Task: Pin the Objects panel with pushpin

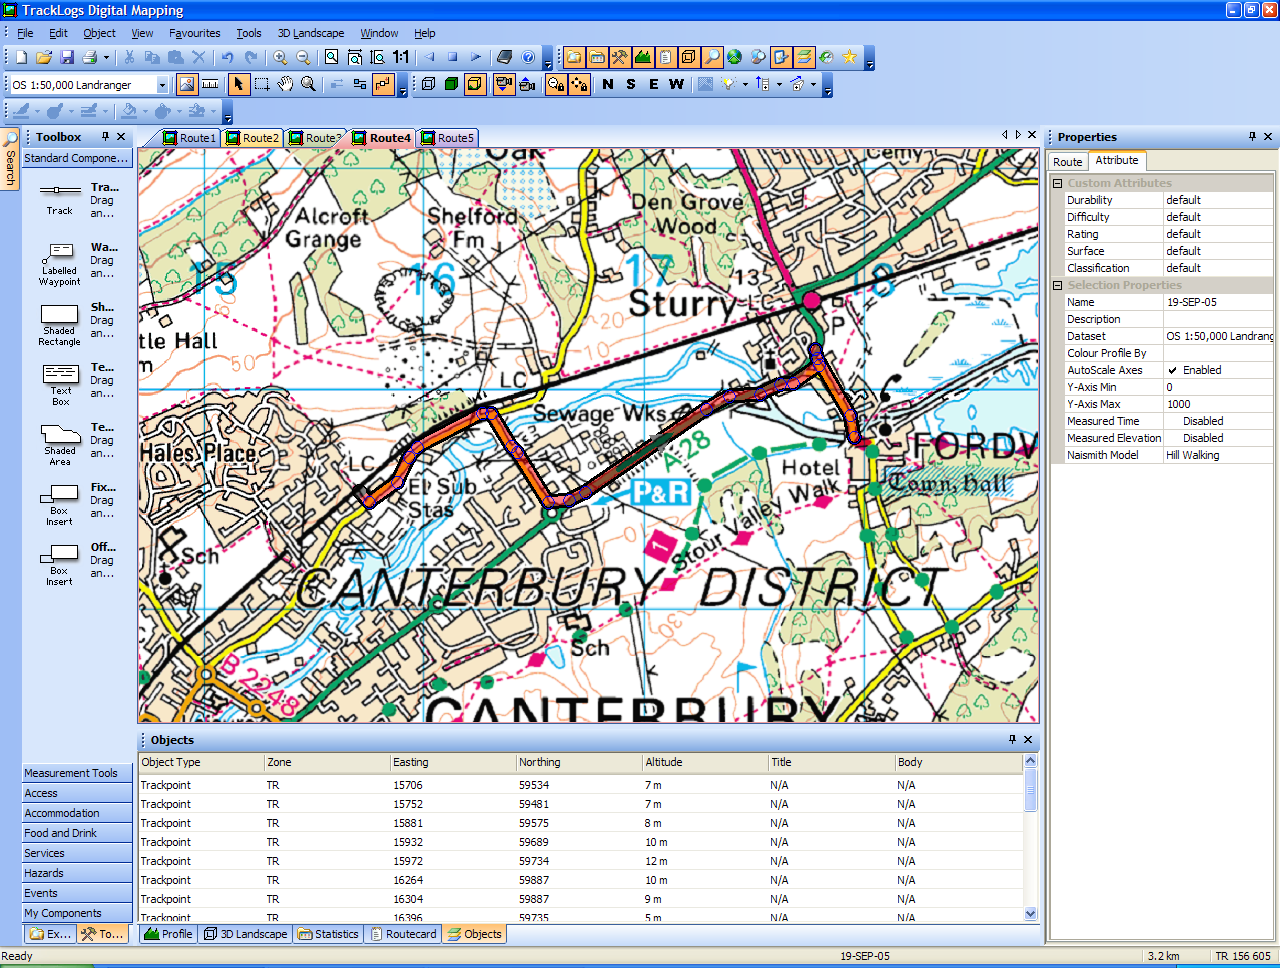Action: coord(1012,740)
